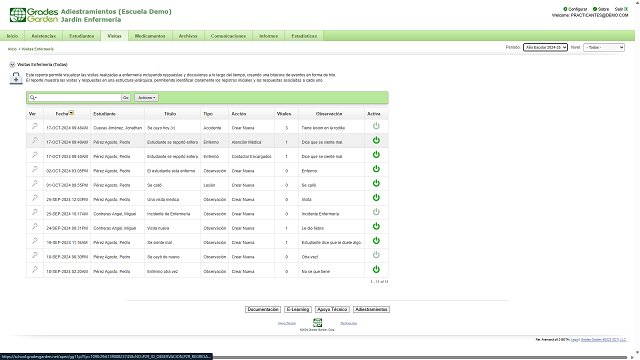Image resolution: width=640 pixels, height=360 pixels.
Task: View the 01-OCT-2024 'Se cayó' Lesión visit
Action: click(x=35, y=183)
